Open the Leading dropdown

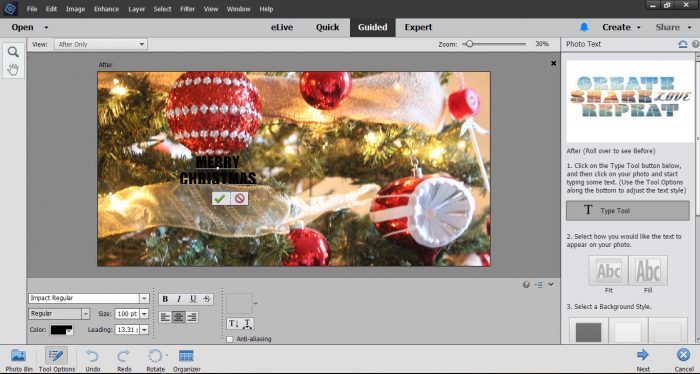point(144,330)
